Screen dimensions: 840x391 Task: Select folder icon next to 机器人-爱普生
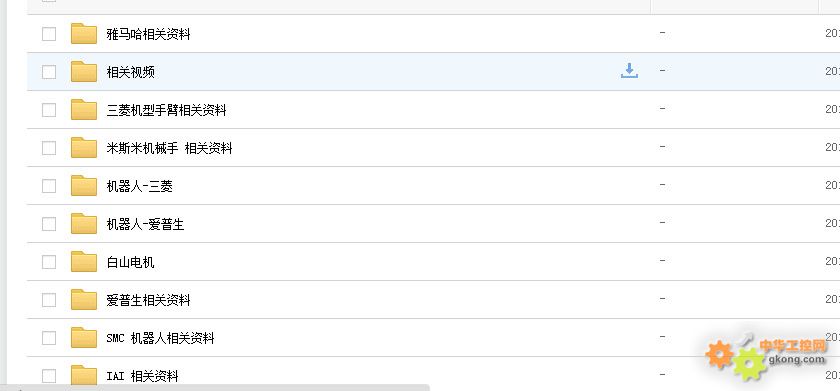[x=84, y=224]
